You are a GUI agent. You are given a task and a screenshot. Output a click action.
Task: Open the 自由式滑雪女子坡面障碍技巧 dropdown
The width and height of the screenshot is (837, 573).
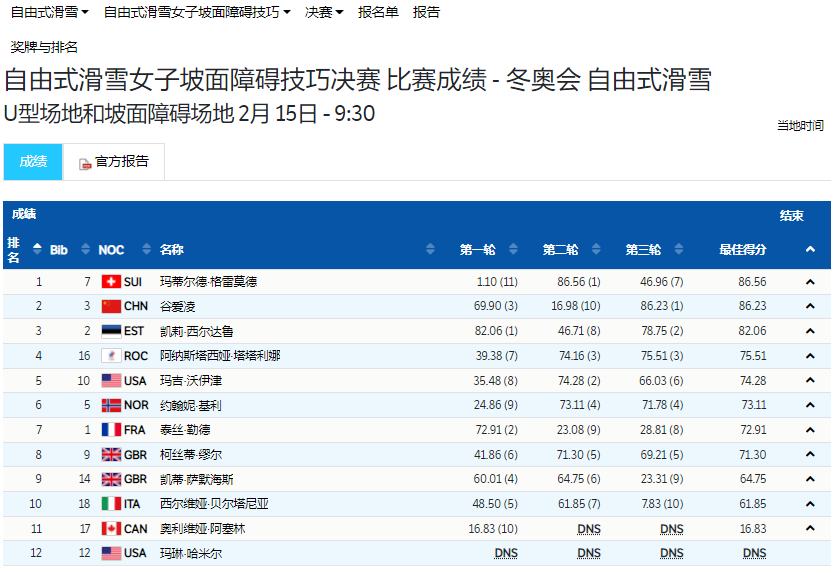click(196, 12)
